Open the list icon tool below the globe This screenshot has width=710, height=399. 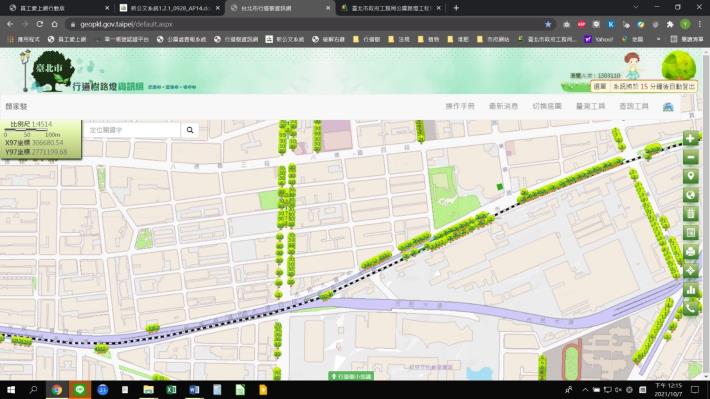(x=690, y=214)
